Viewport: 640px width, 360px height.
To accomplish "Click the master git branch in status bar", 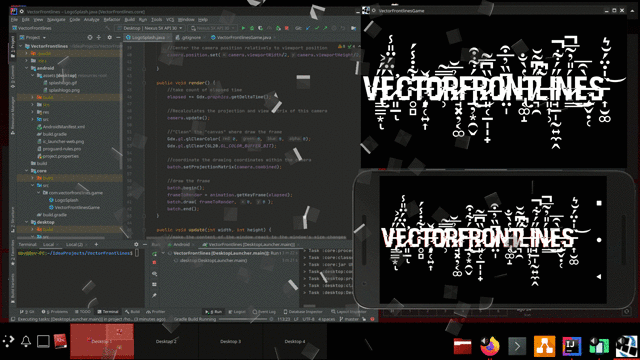I will tap(349, 319).
